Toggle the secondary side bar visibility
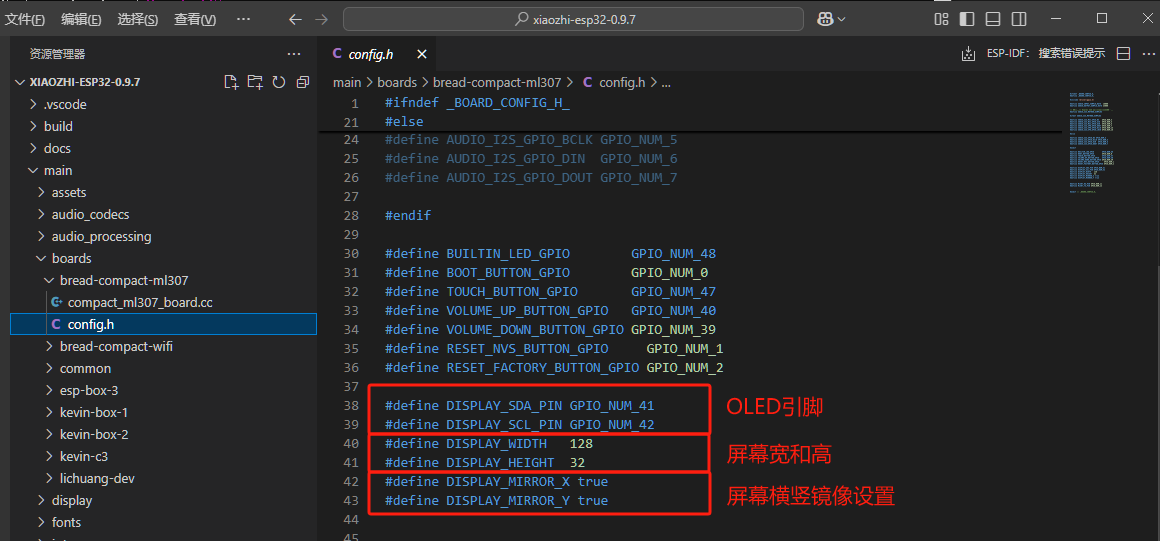1160x541 pixels. coord(1018,19)
